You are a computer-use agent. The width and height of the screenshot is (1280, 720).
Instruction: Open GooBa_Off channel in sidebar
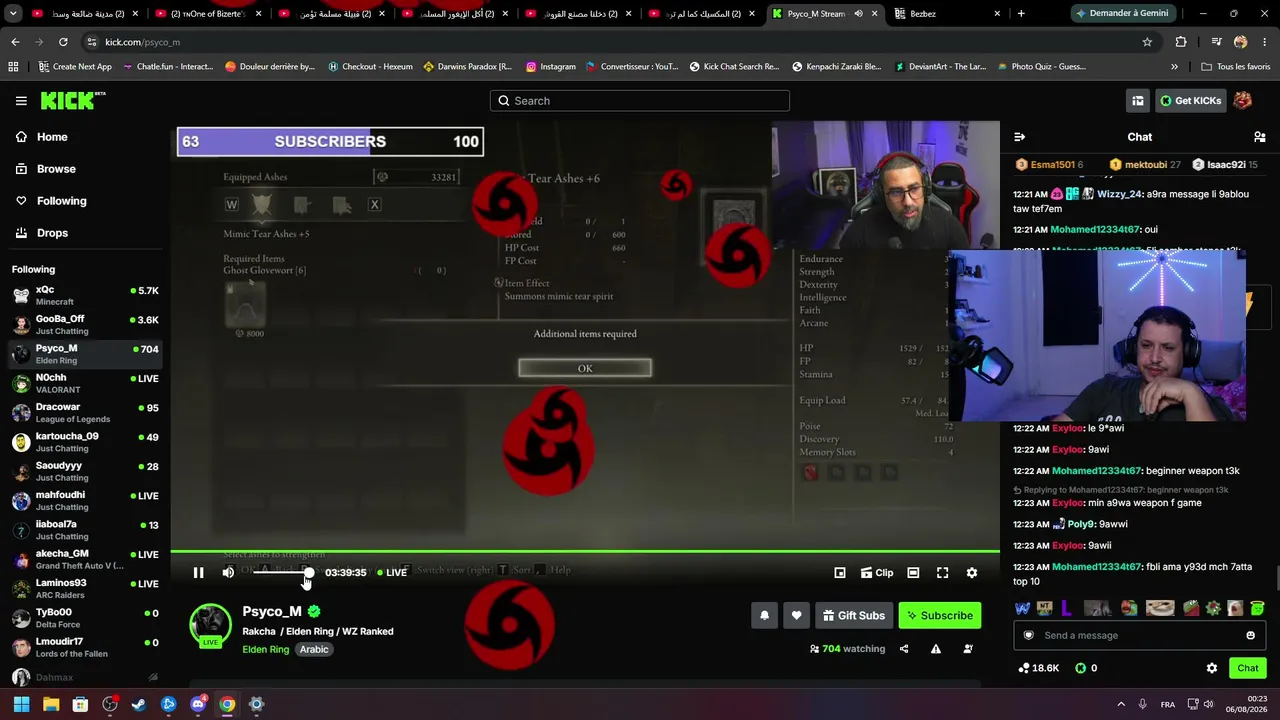click(x=85, y=325)
